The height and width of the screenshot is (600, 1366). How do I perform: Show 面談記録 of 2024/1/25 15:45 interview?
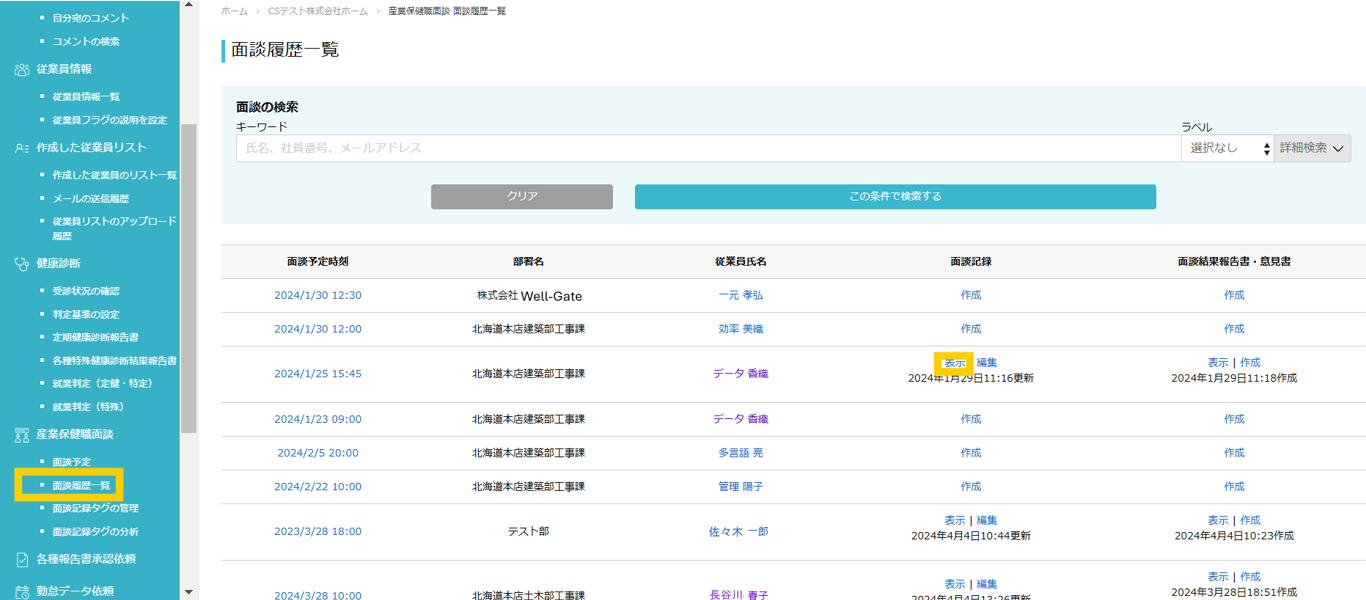(x=954, y=363)
